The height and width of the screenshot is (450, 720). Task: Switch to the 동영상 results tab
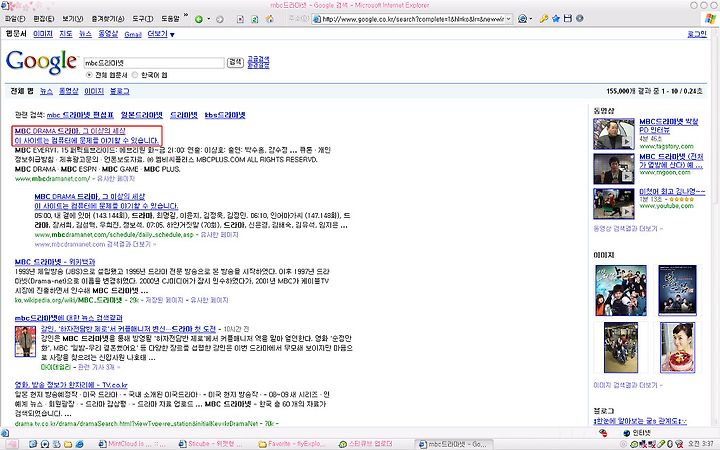pos(68,91)
